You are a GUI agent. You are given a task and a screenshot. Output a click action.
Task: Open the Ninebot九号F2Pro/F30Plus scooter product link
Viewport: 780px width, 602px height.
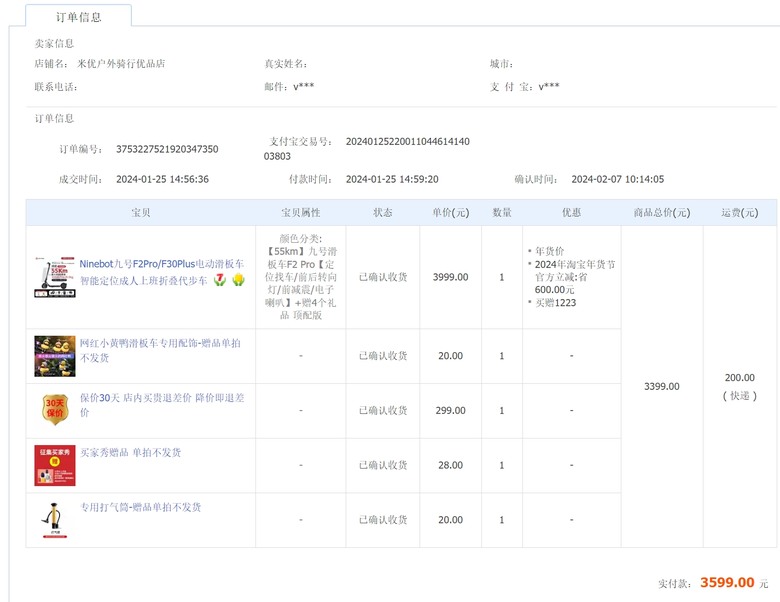162,272
